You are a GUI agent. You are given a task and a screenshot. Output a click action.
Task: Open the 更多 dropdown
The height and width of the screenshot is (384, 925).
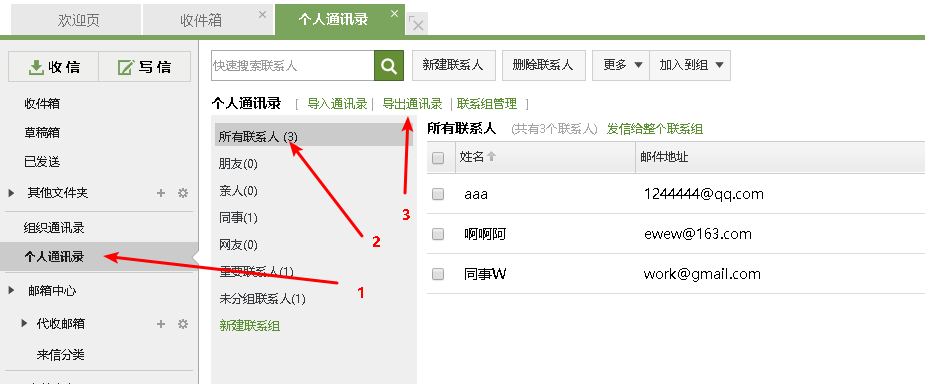click(621, 65)
